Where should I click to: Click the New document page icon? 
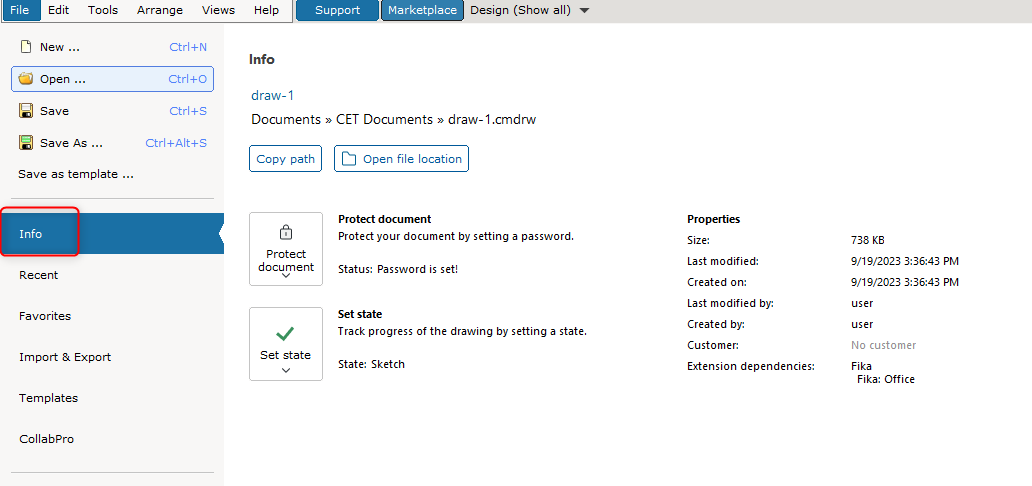tap(26, 47)
